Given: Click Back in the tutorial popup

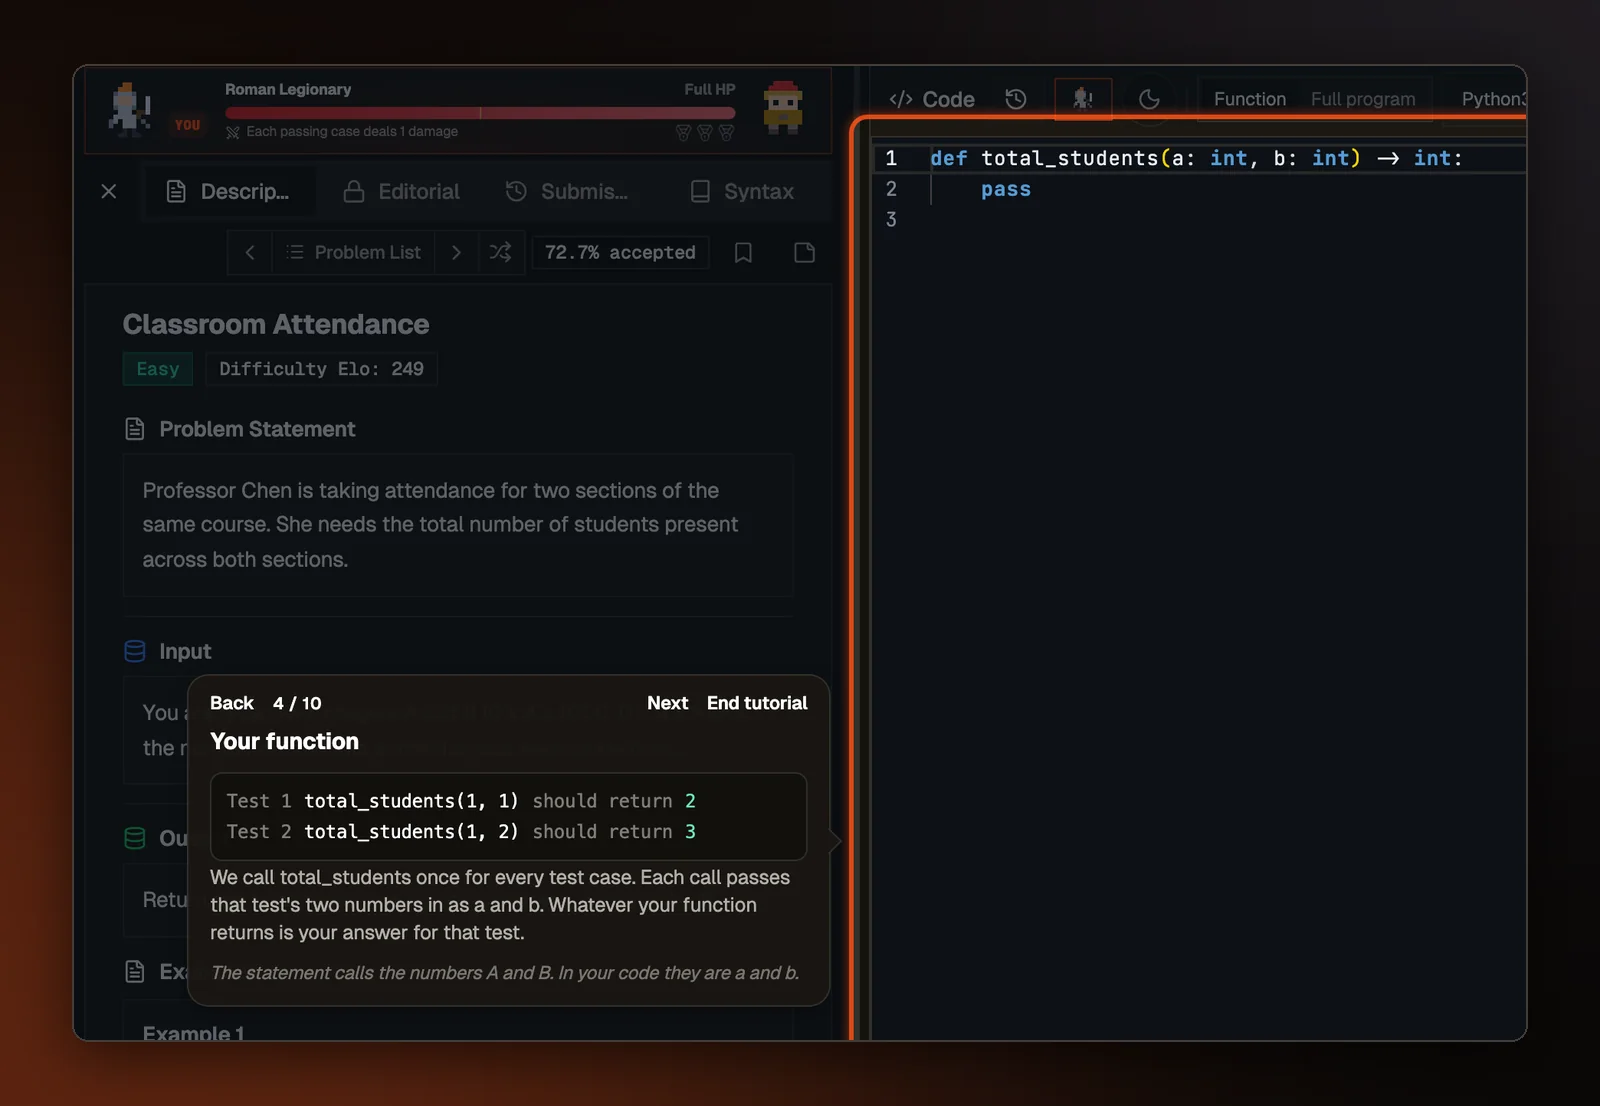Looking at the screenshot, I should tap(232, 703).
